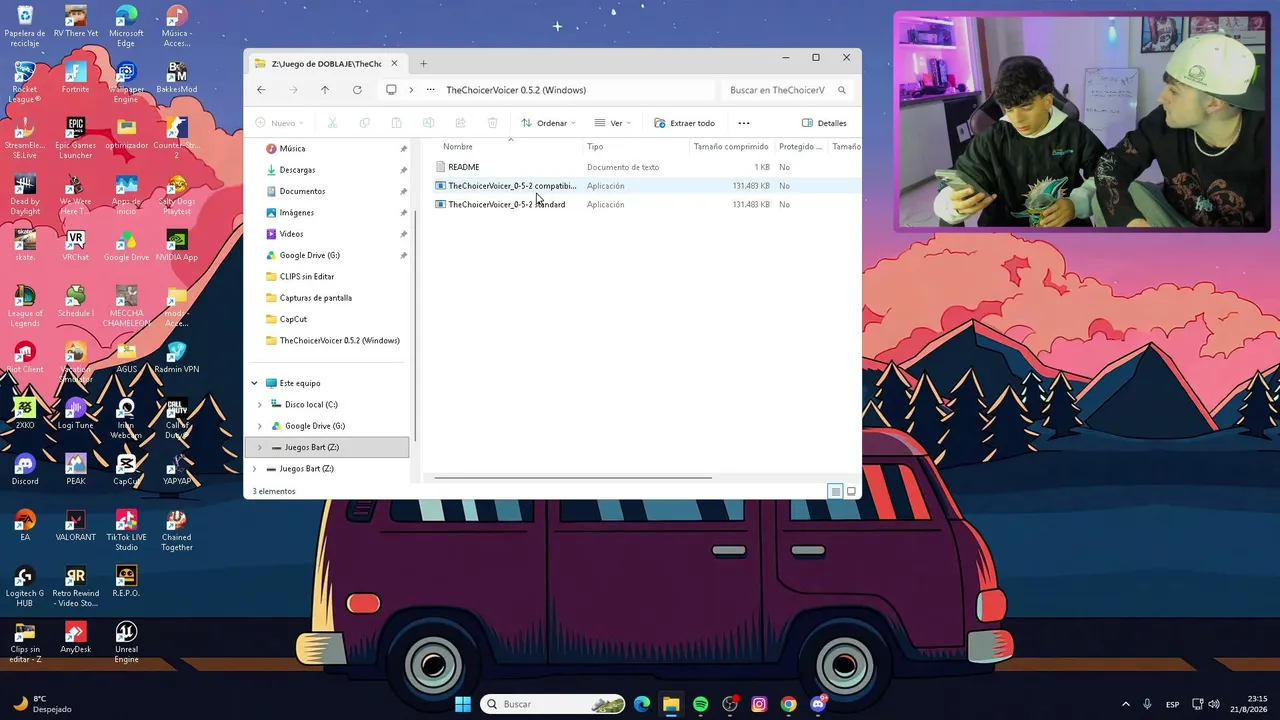This screenshot has width=1280, height=720.
Task: Click Extraer todo button
Action: (x=685, y=123)
